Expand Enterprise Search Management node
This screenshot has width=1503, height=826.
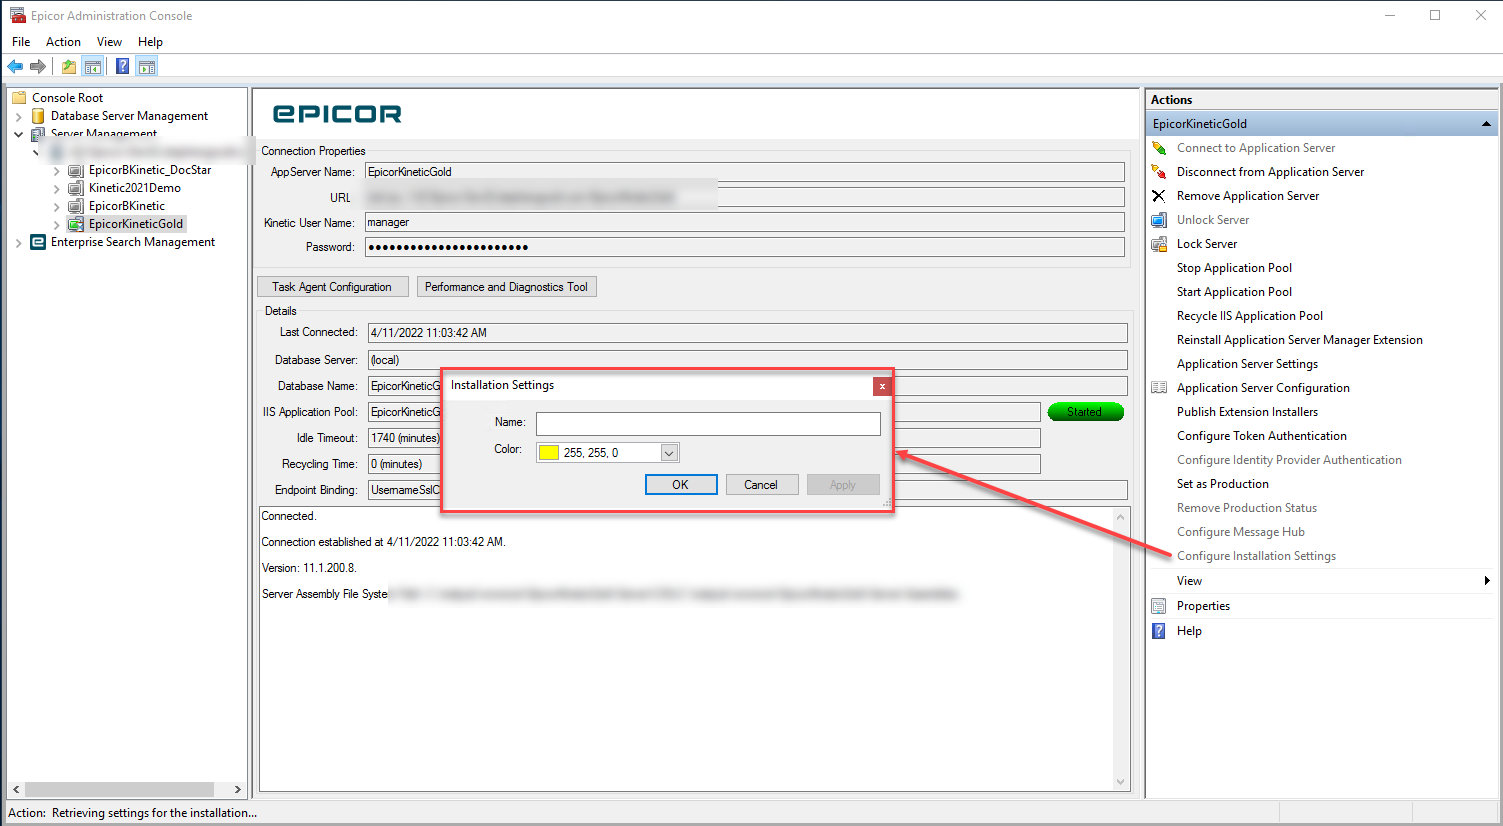pos(18,242)
